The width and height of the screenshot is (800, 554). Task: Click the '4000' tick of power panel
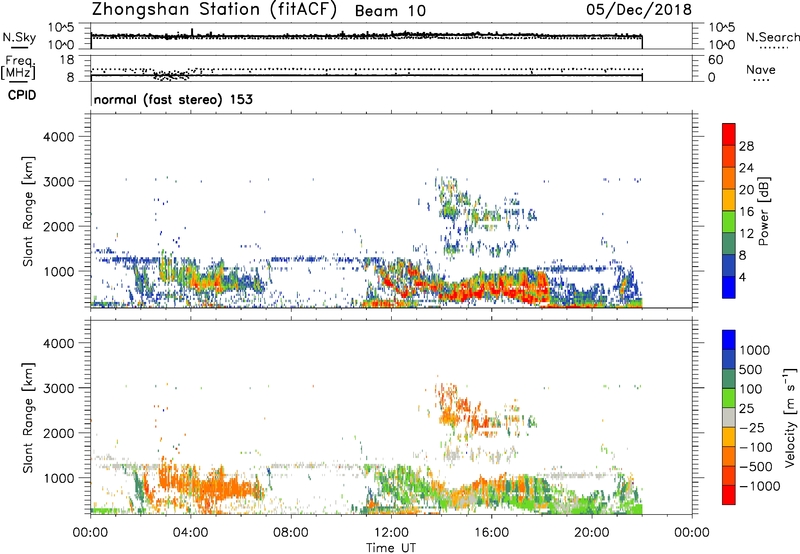tap(58, 137)
